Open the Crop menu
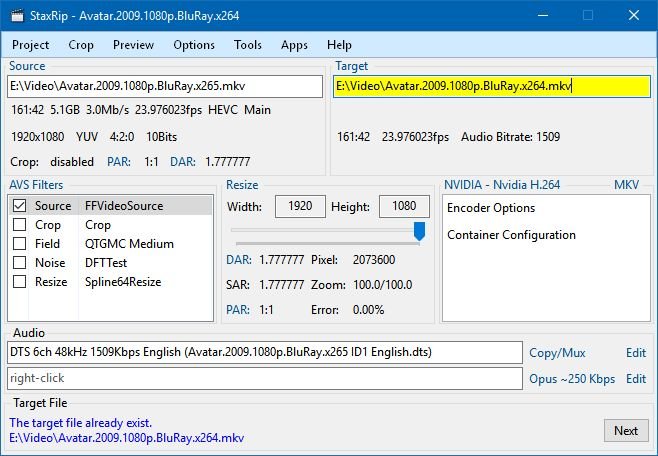 tap(81, 45)
